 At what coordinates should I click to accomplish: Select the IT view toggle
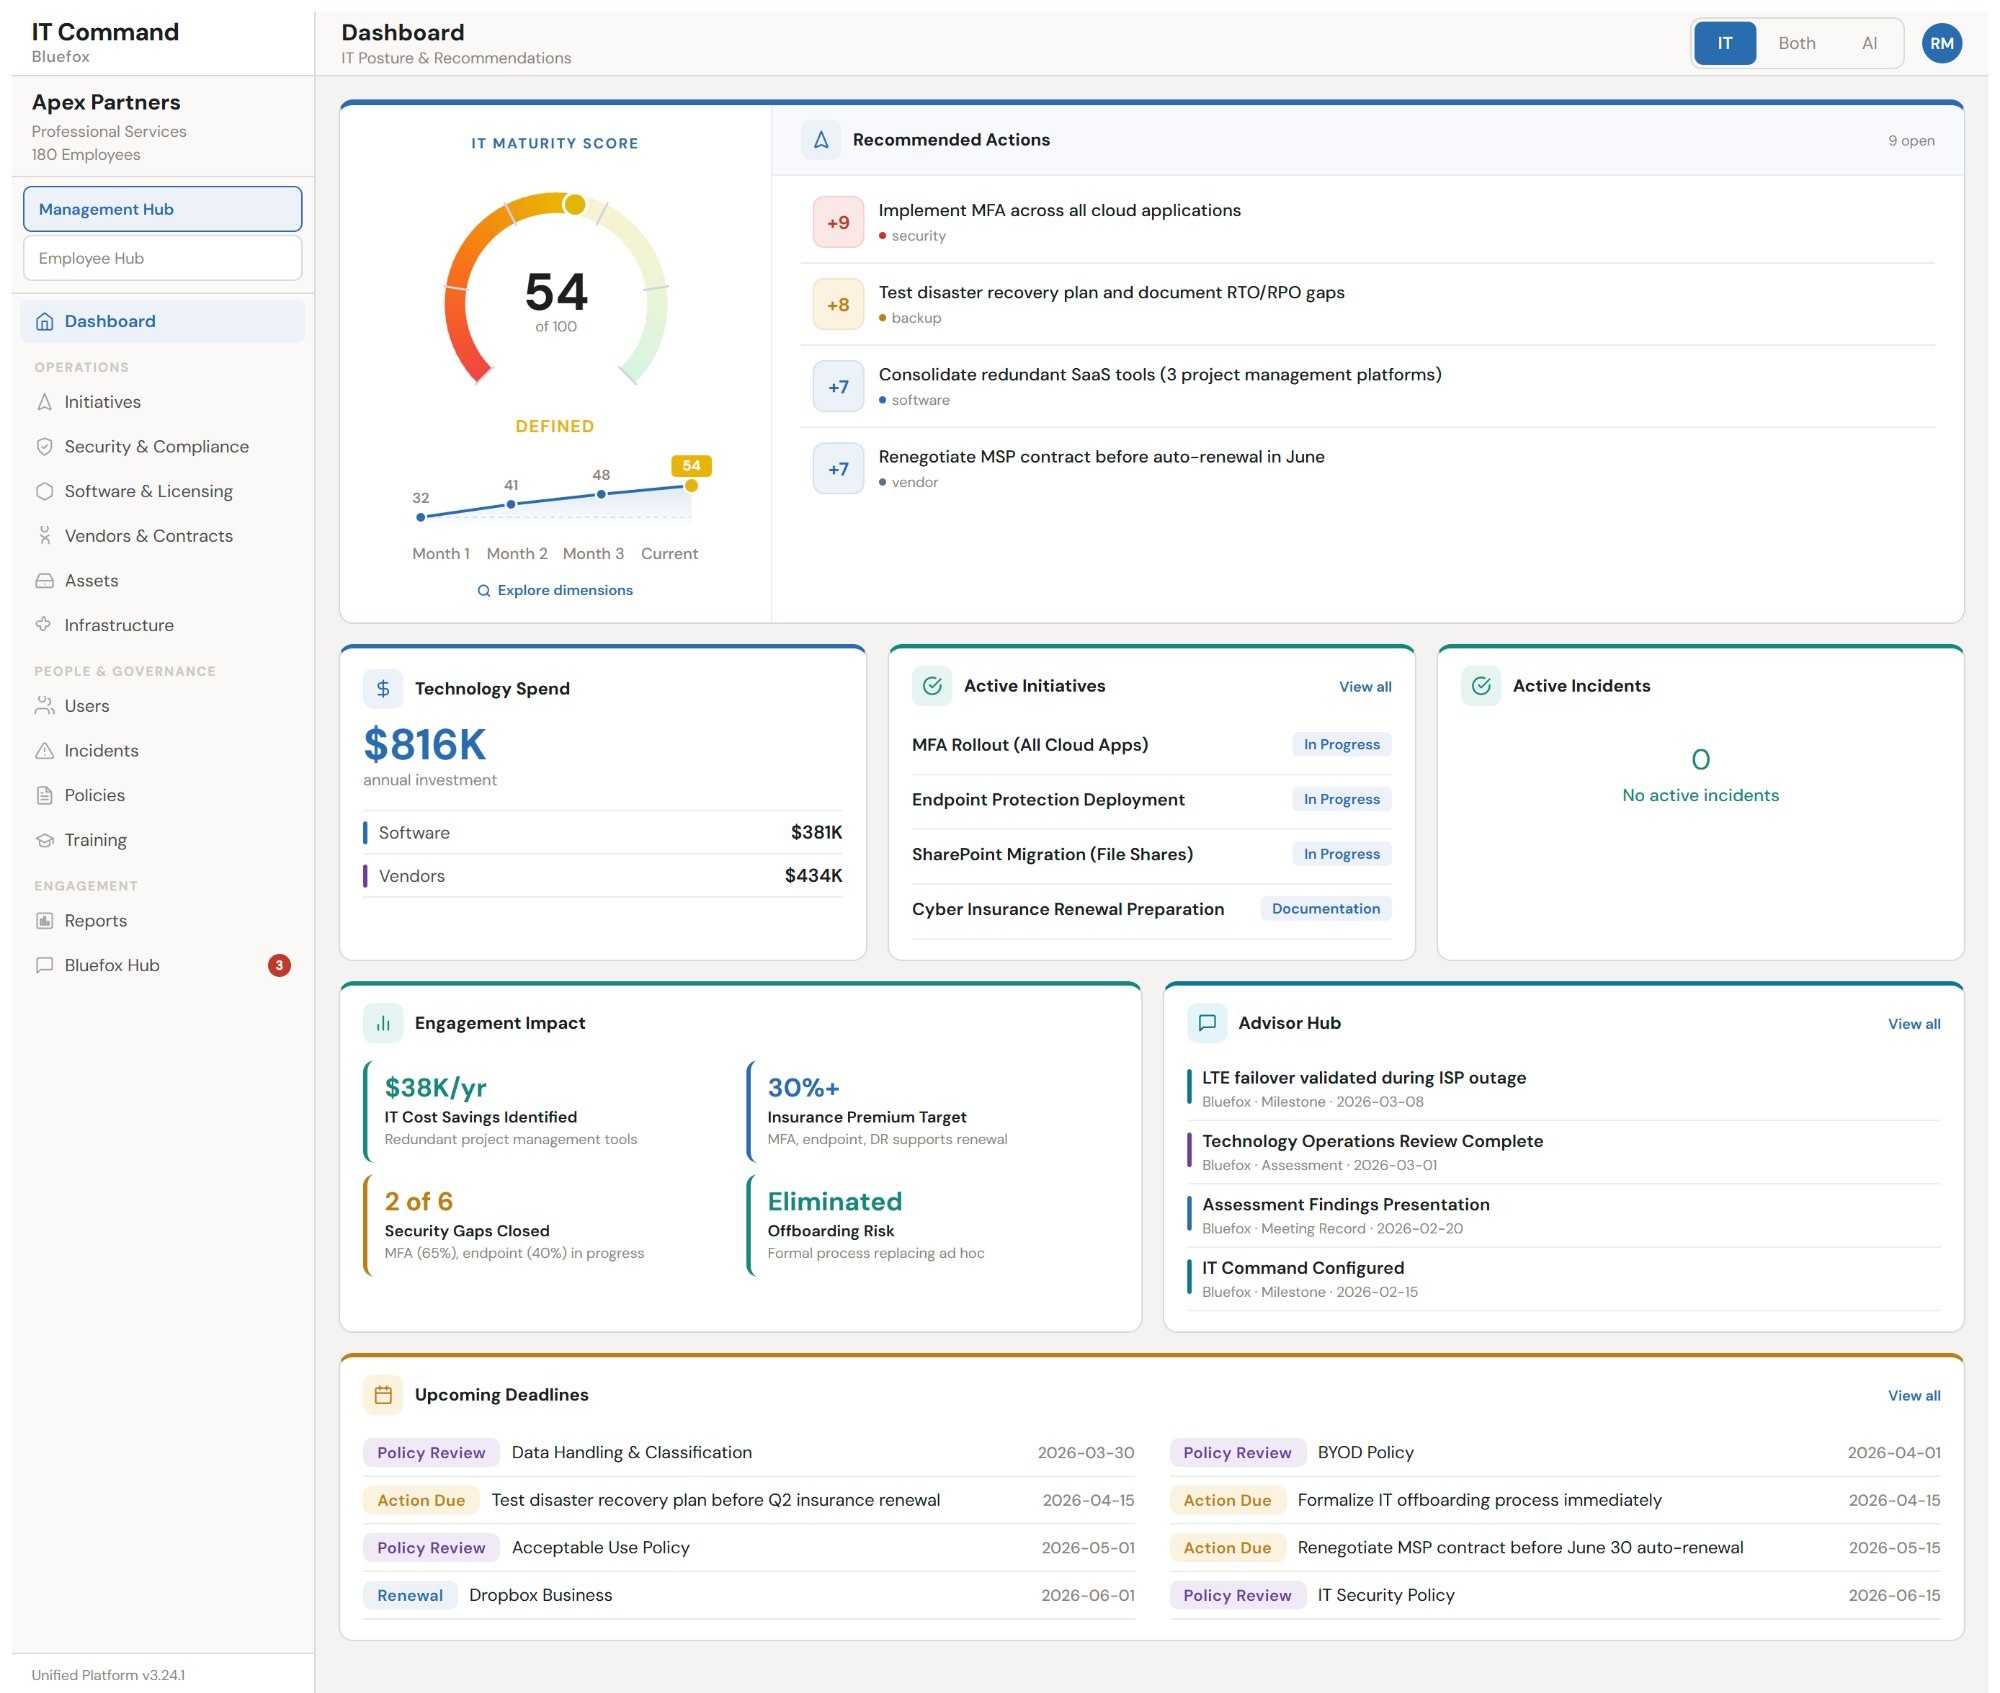(1723, 42)
